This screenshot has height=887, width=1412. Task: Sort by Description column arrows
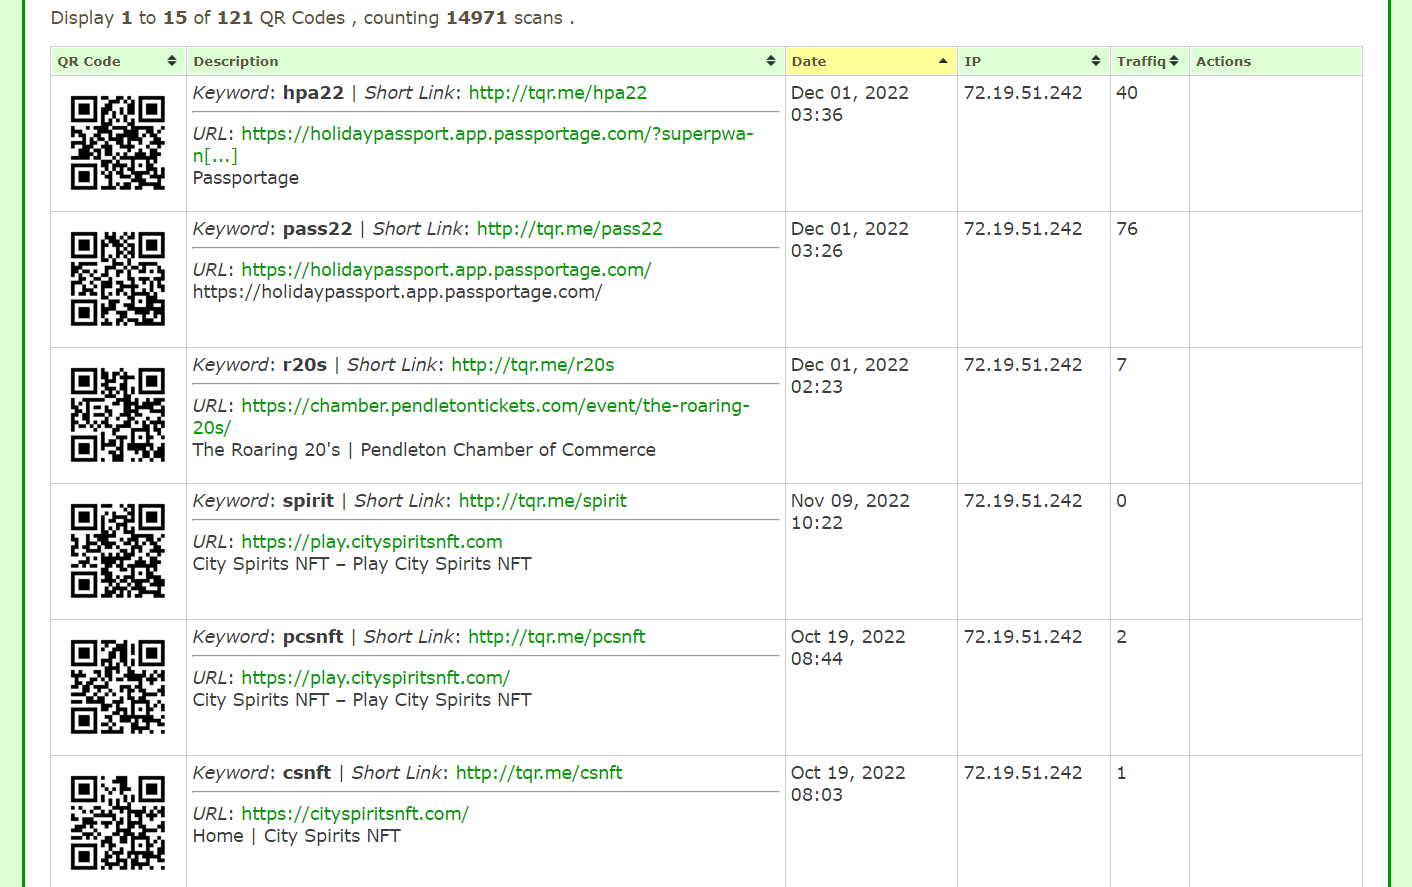[x=771, y=61]
